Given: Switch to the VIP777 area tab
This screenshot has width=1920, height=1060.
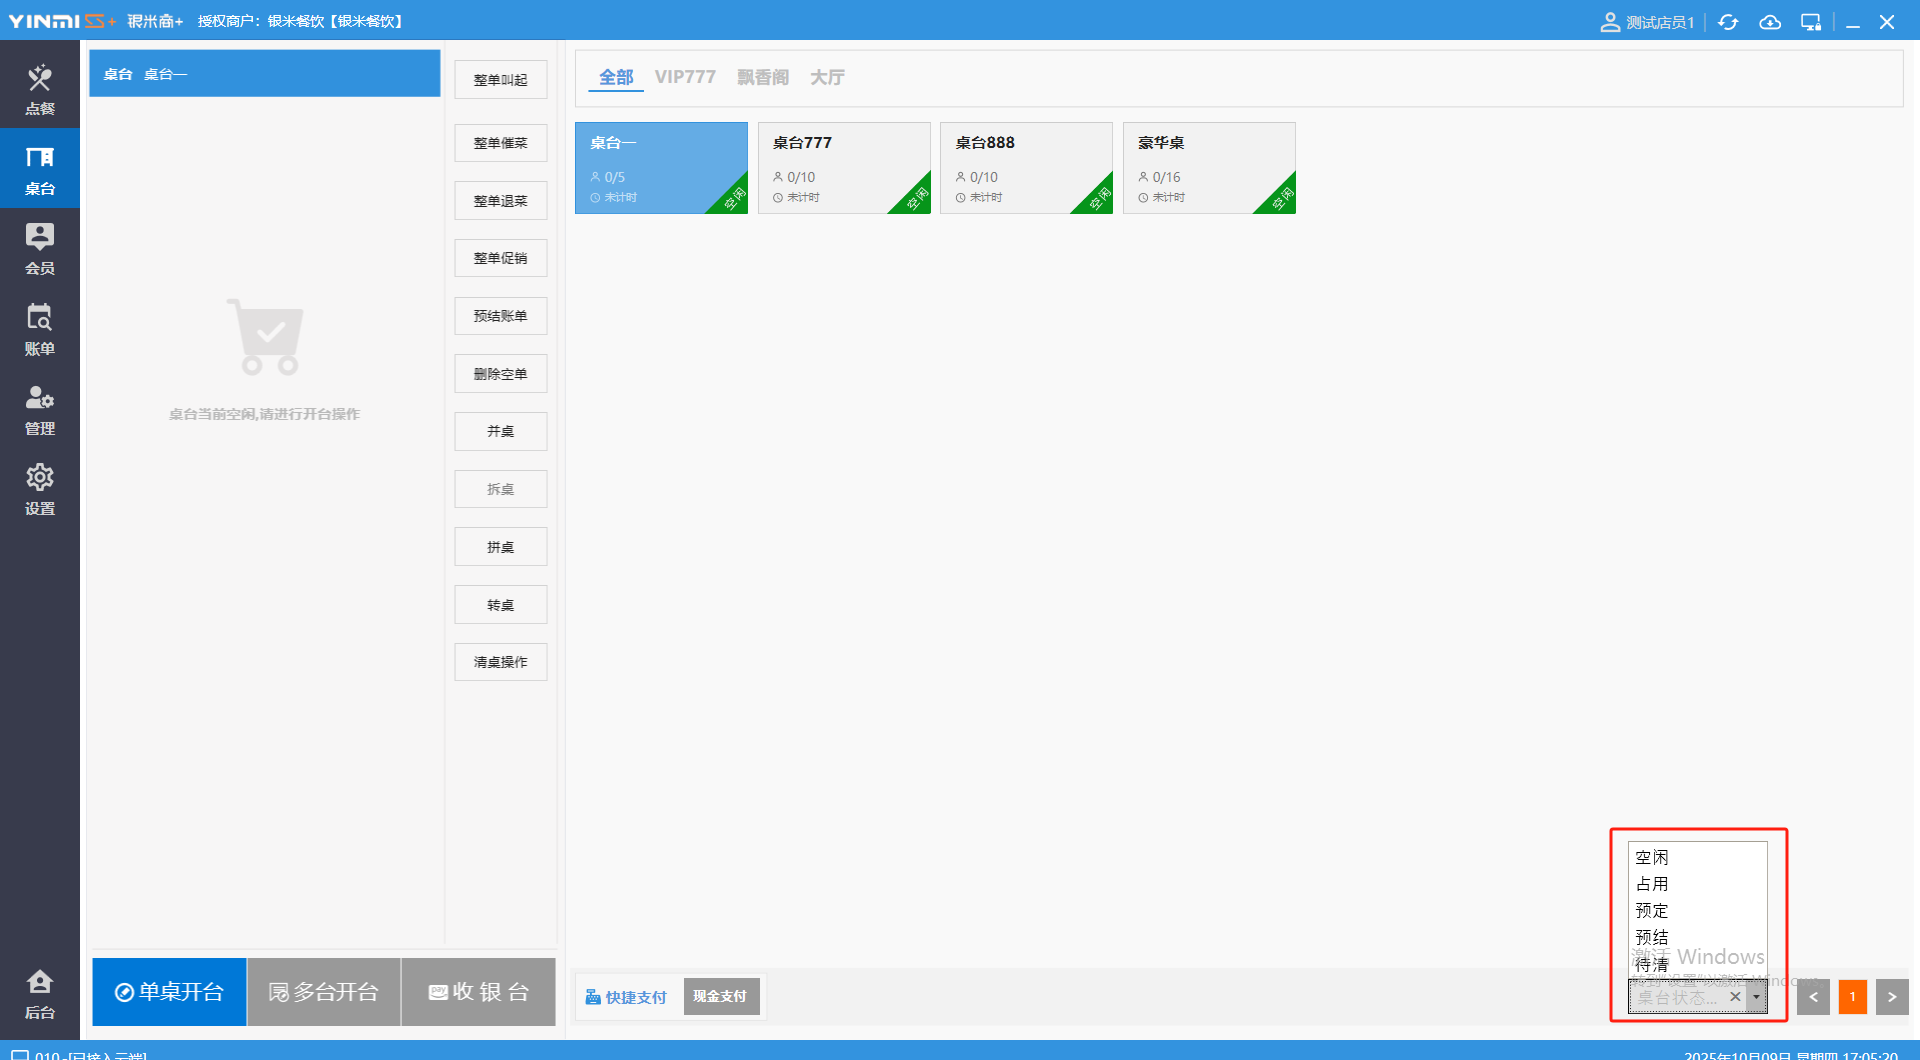Looking at the screenshot, I should [685, 77].
